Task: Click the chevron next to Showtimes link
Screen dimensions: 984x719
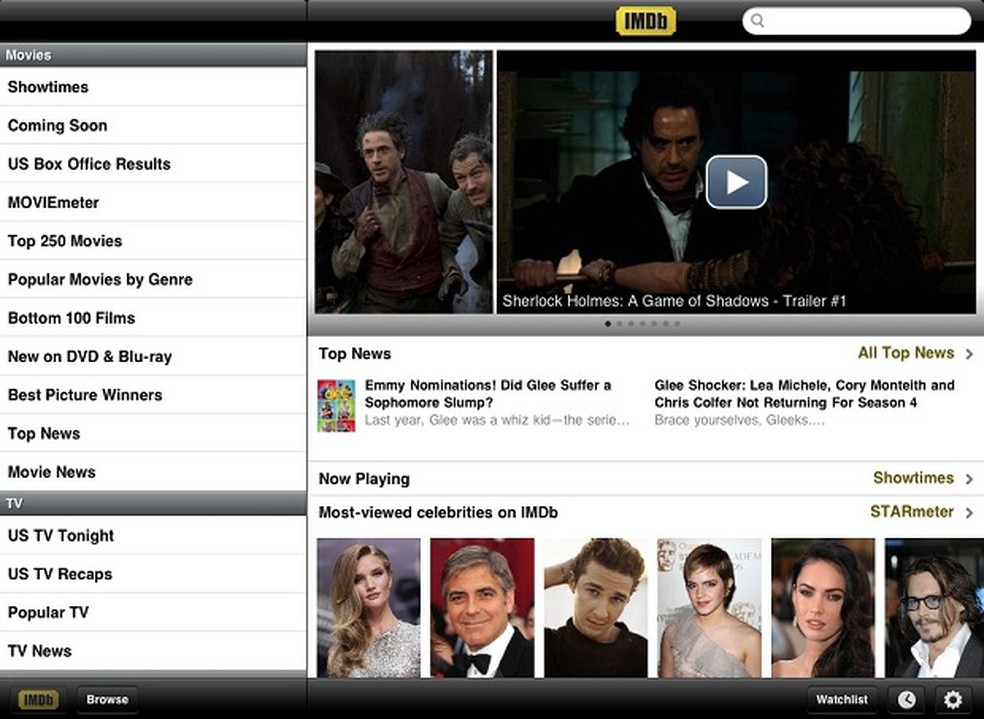Action: point(970,479)
